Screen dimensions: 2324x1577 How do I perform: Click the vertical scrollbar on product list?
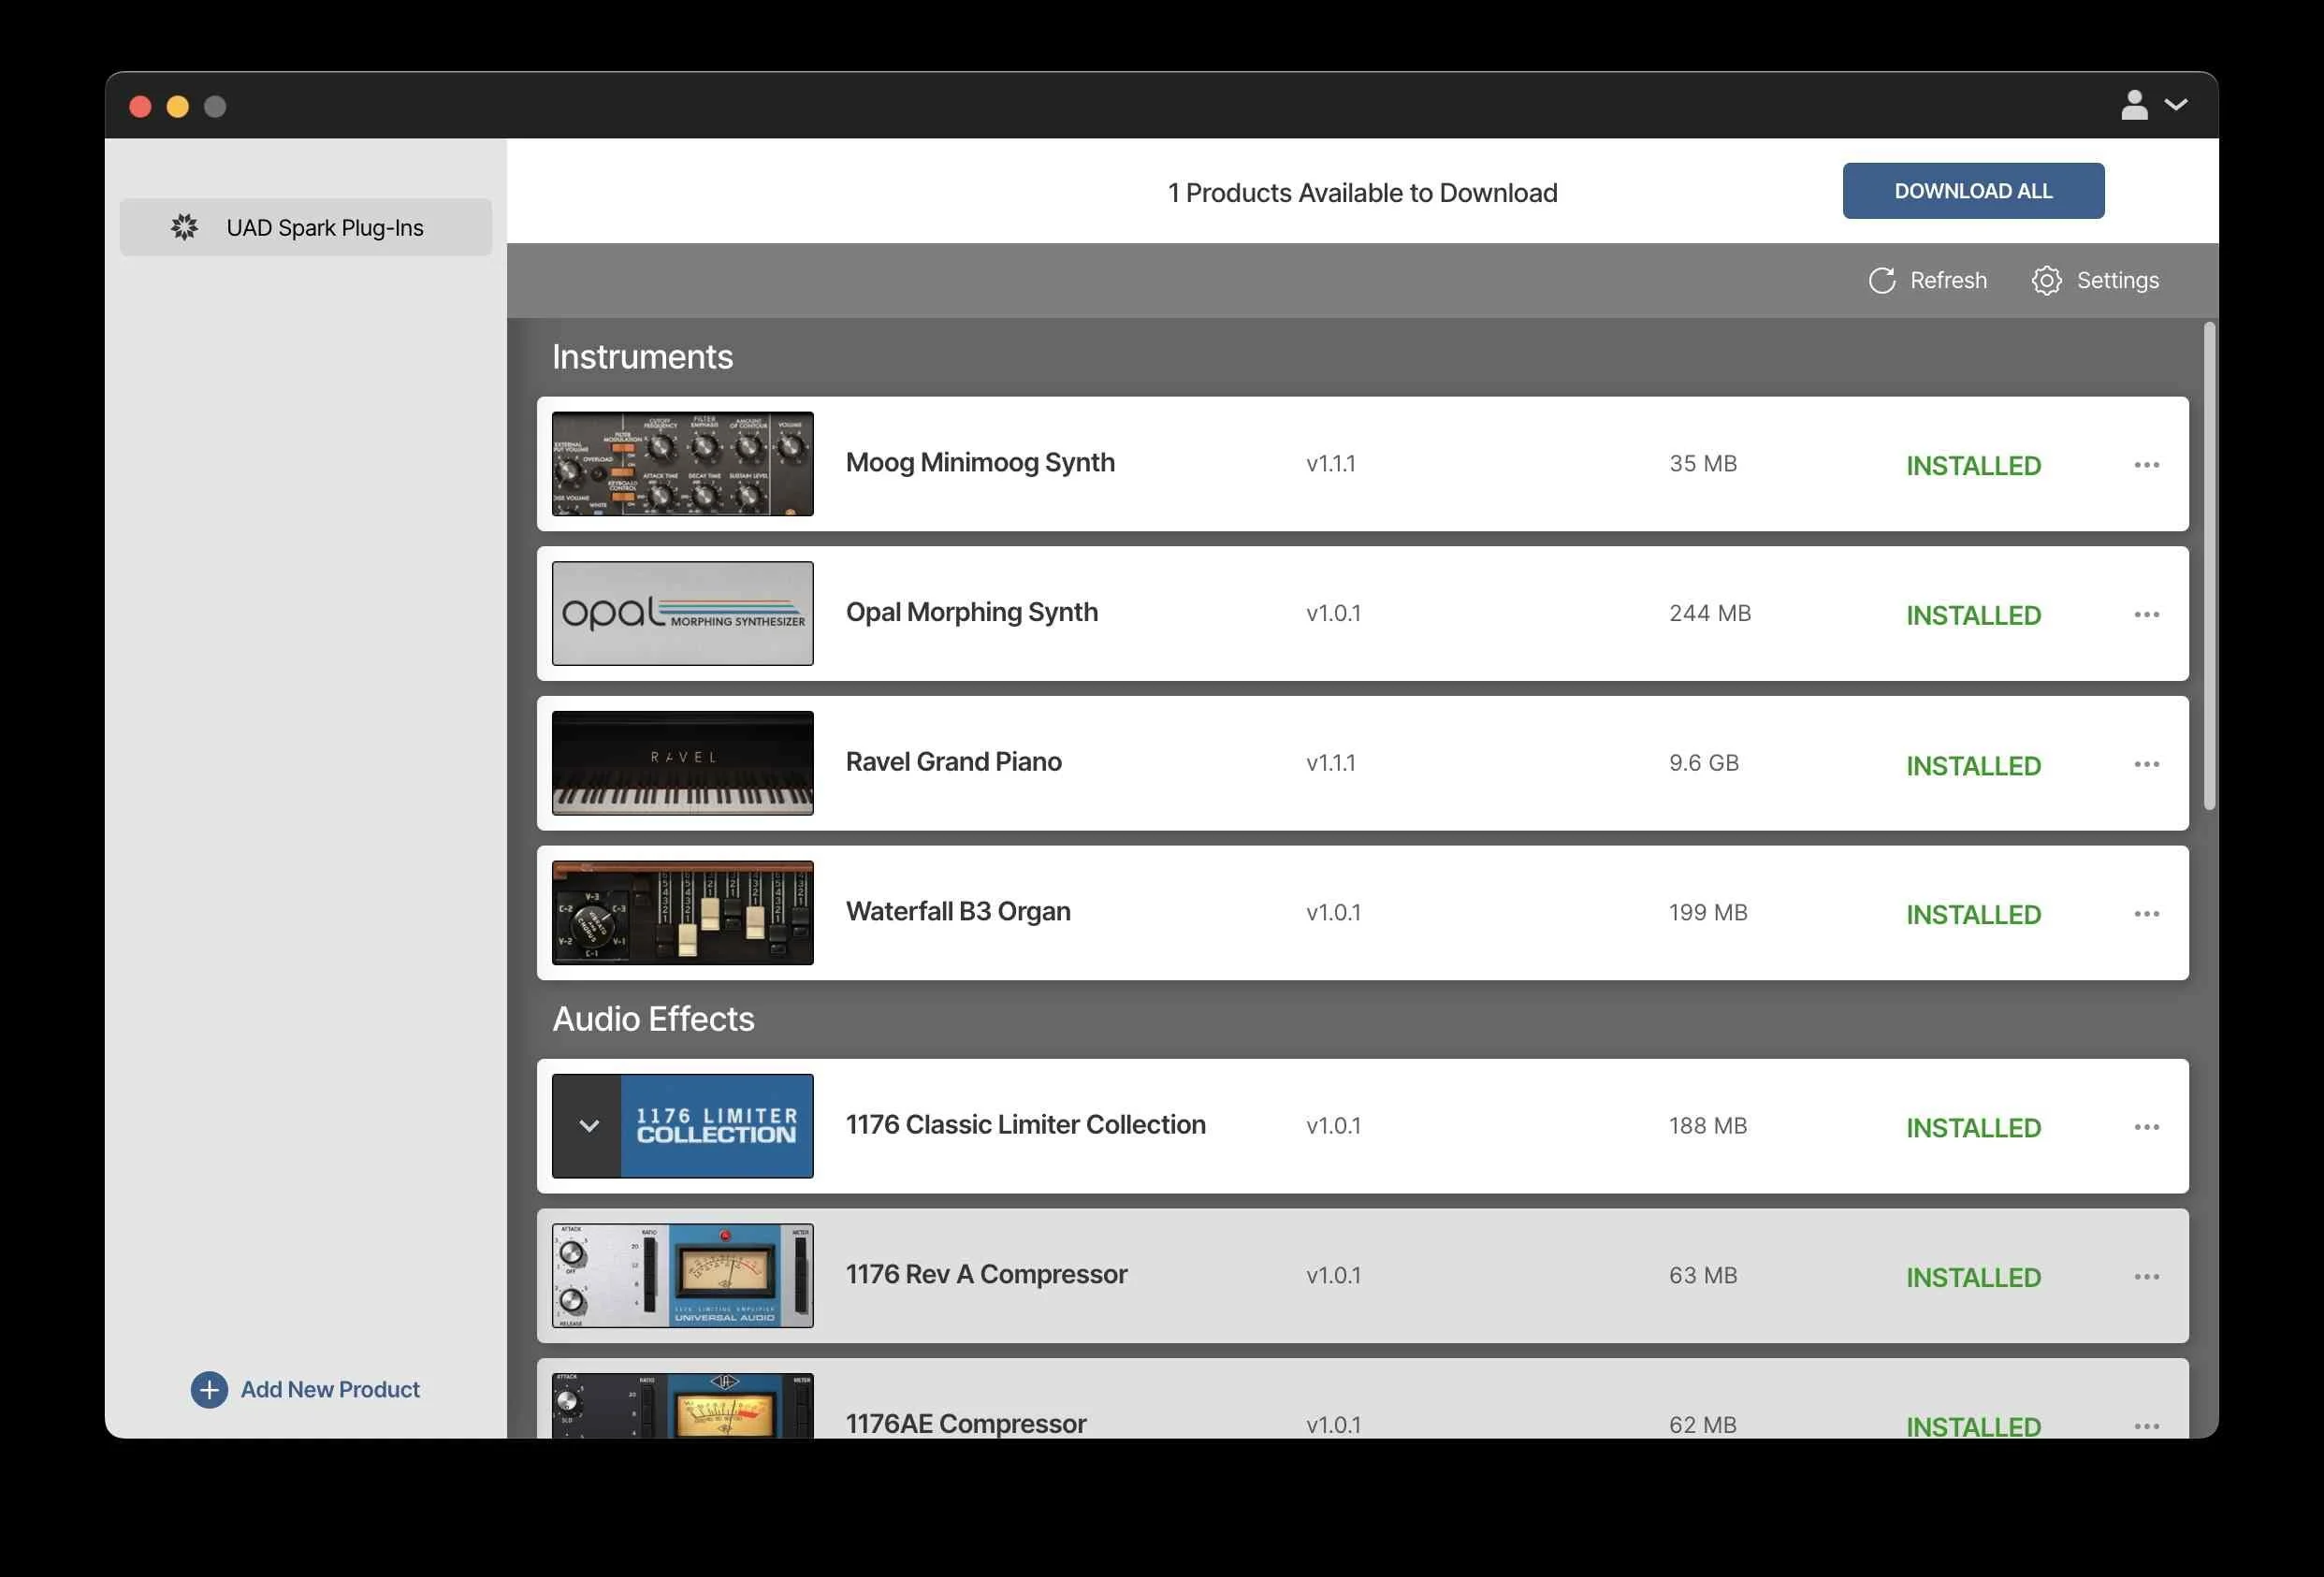pyautogui.click(x=2209, y=566)
